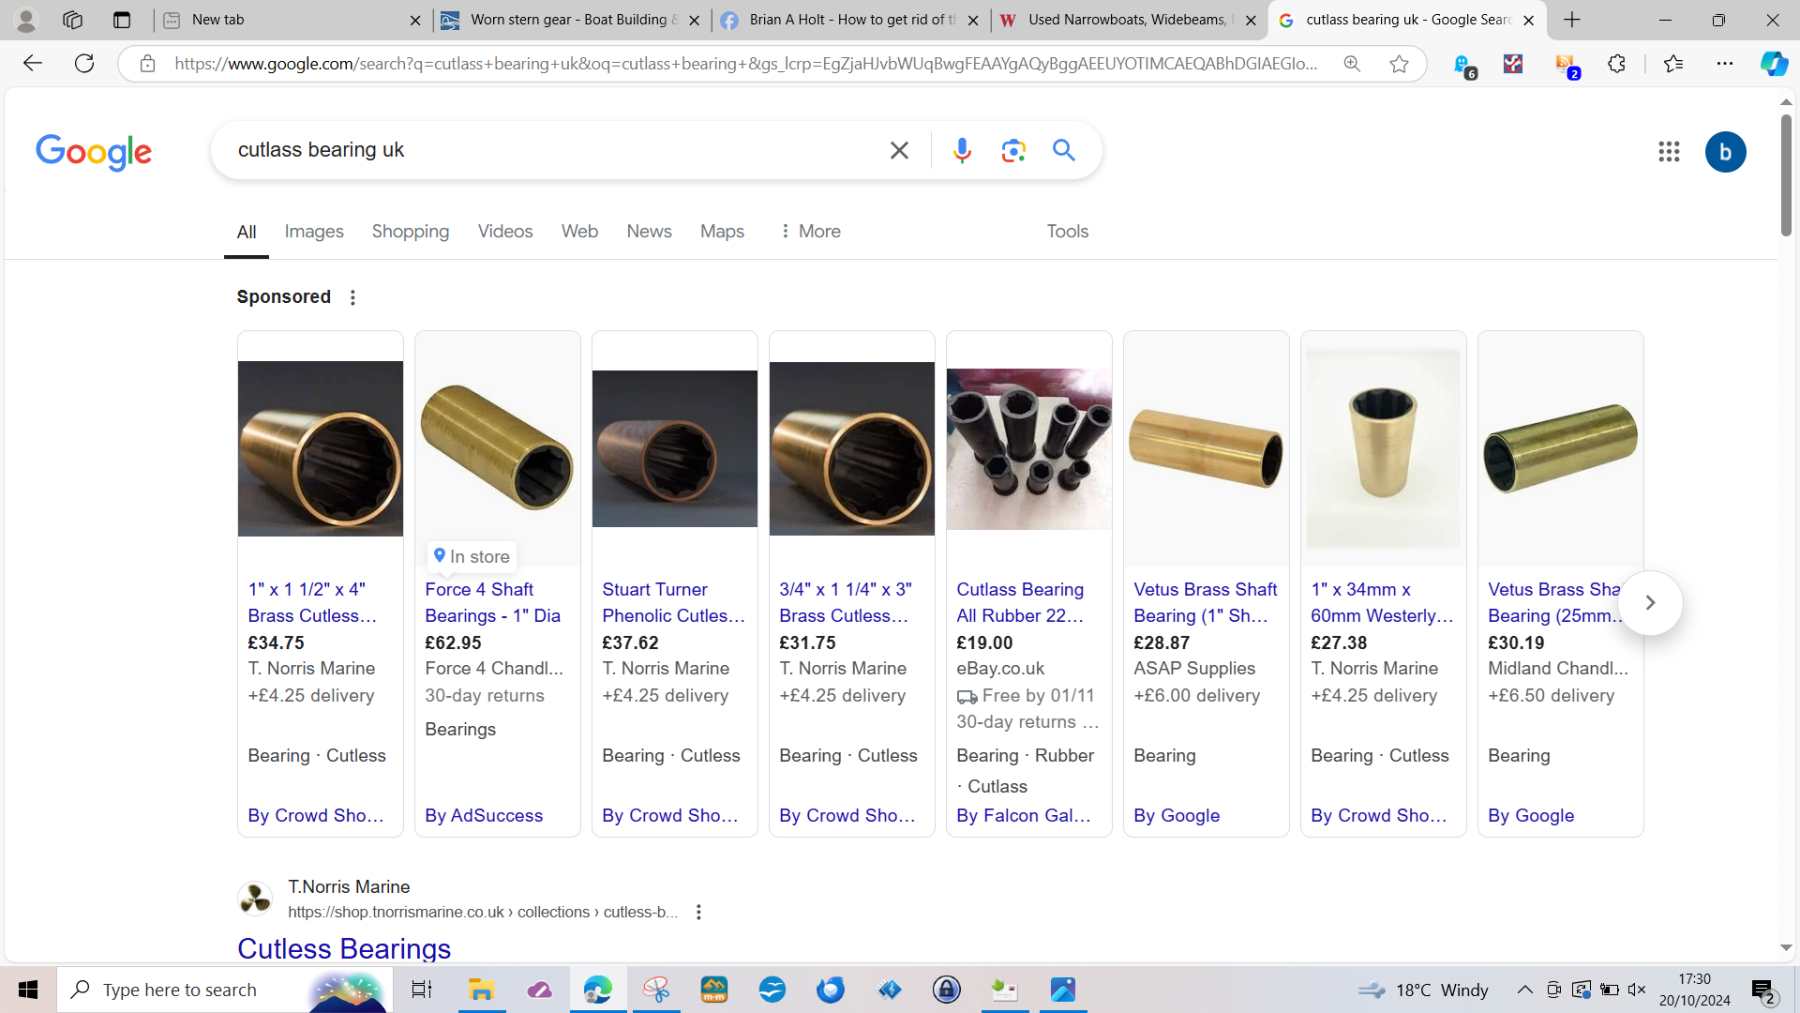1800x1013 pixels.
Task: Open the Tools filter button
Action: [1067, 232]
